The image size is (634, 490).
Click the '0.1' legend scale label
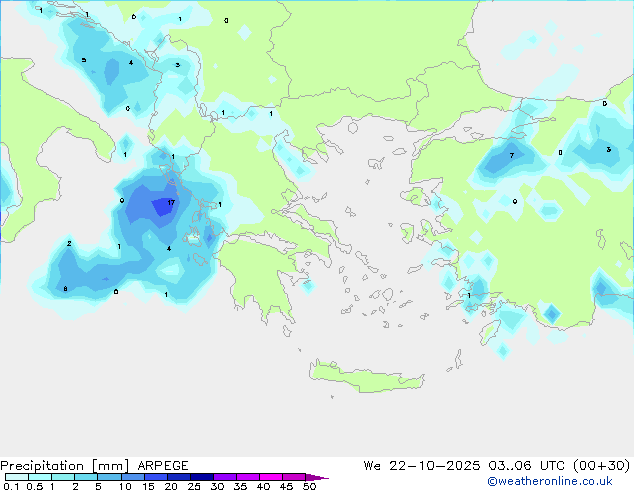11,486
